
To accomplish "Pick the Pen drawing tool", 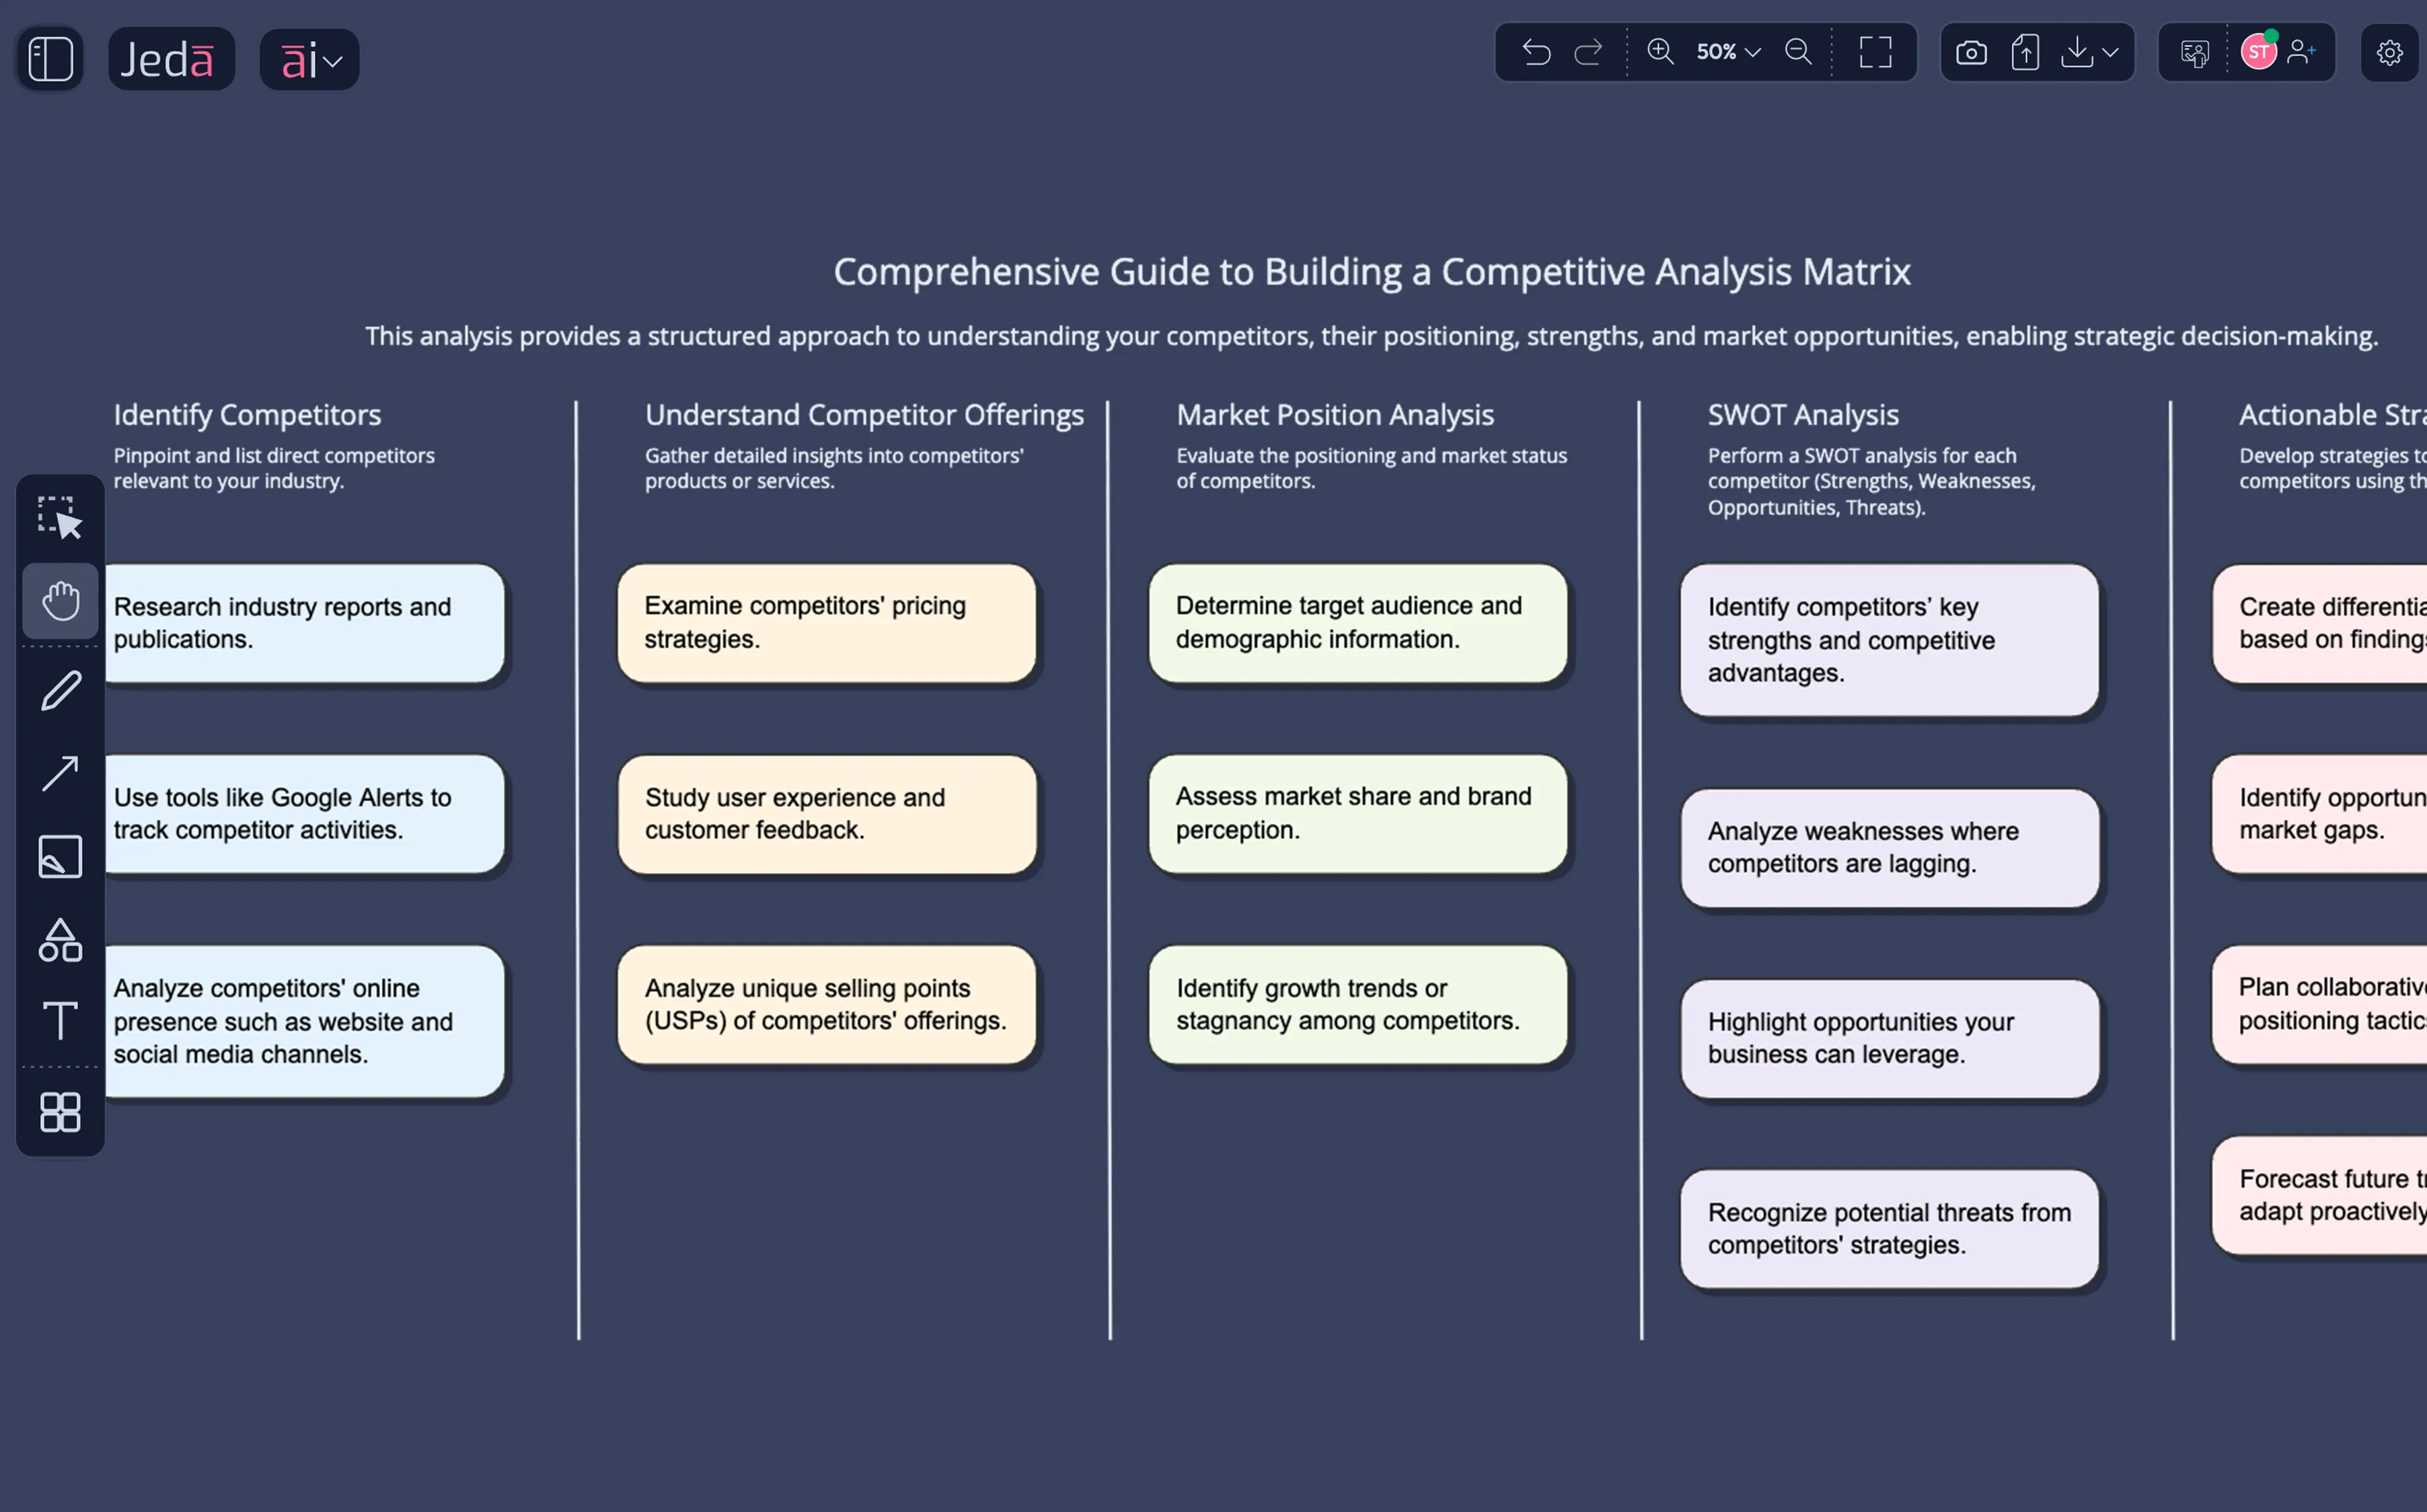I will (60, 690).
